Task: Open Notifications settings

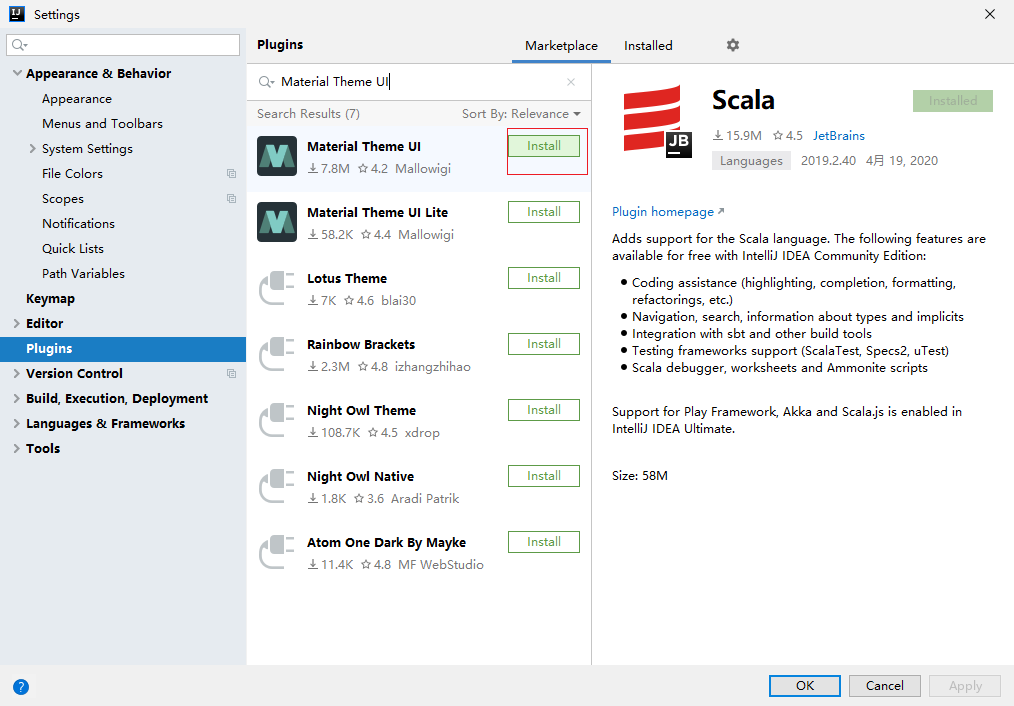Action: pyautogui.click(x=78, y=224)
